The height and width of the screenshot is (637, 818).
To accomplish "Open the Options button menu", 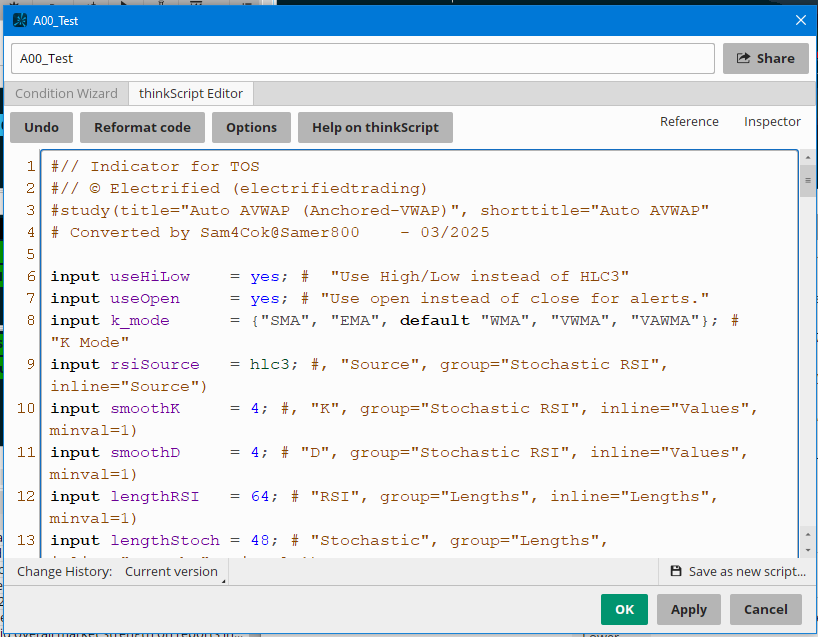I will click(251, 127).
